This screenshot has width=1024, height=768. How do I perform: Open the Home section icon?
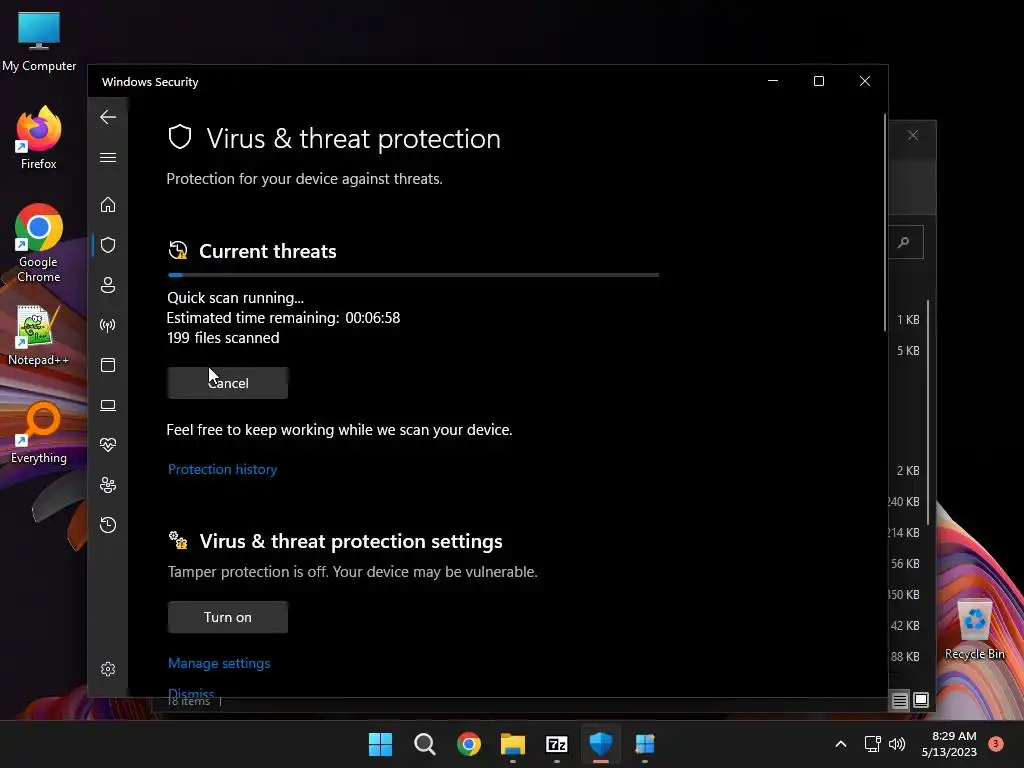108,205
